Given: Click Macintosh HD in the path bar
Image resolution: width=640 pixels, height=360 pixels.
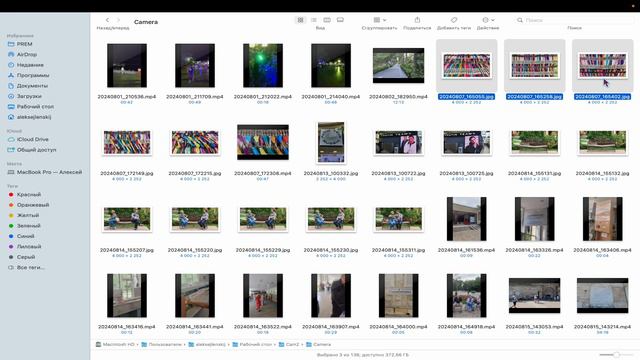Looking at the screenshot, I should 115,344.
